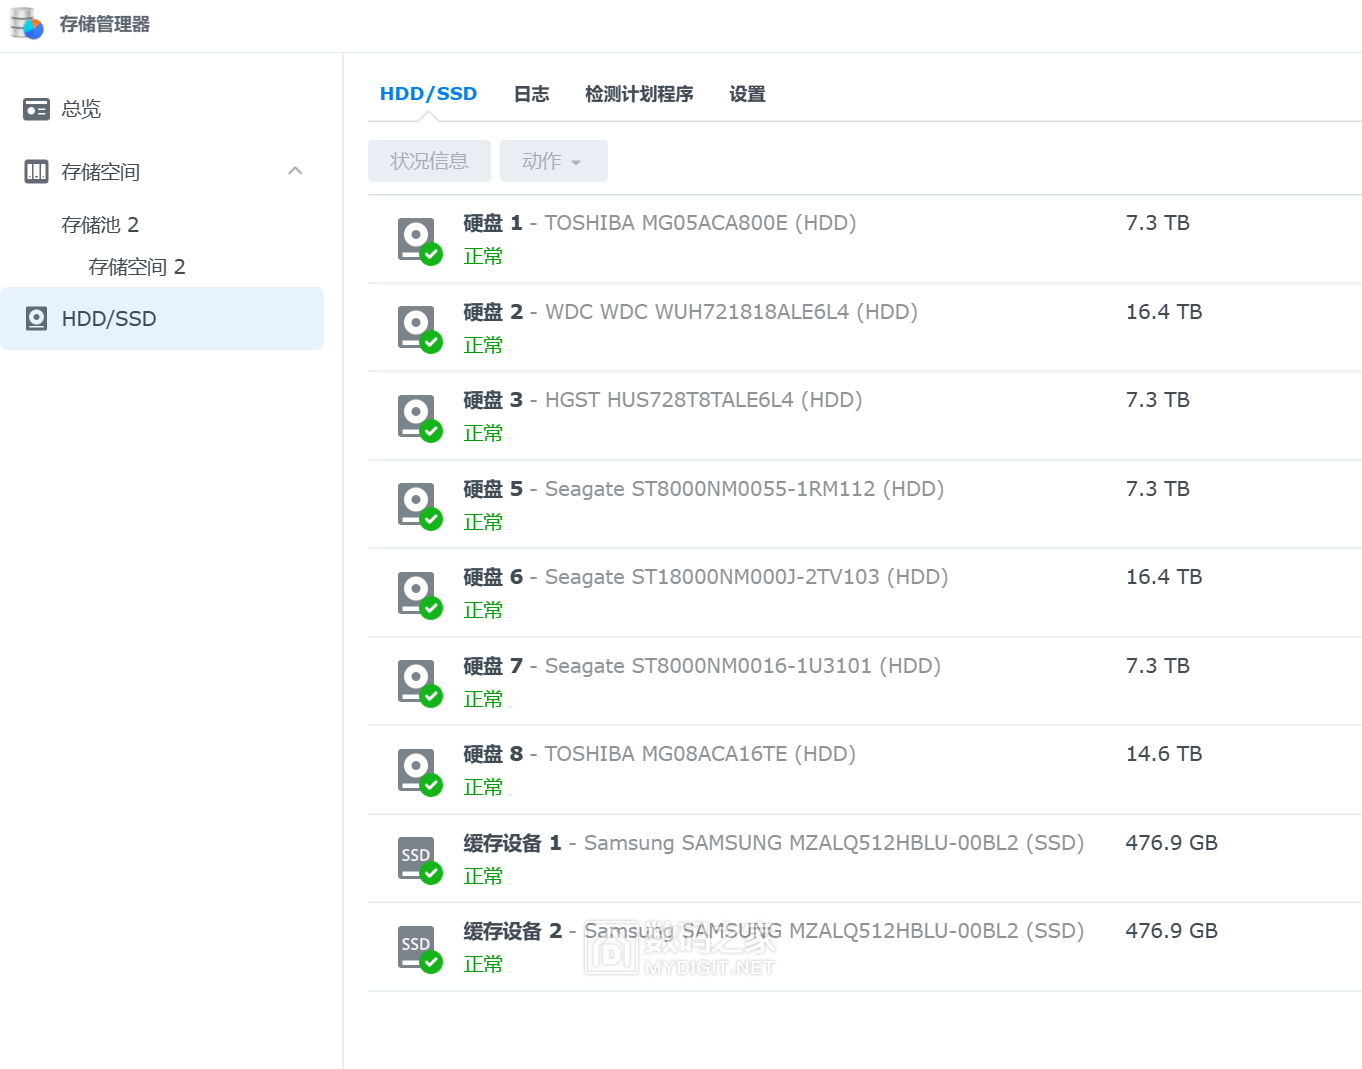Viewport: 1362px width, 1069px height.
Task: Click the 状况信息 button
Action: tap(429, 161)
